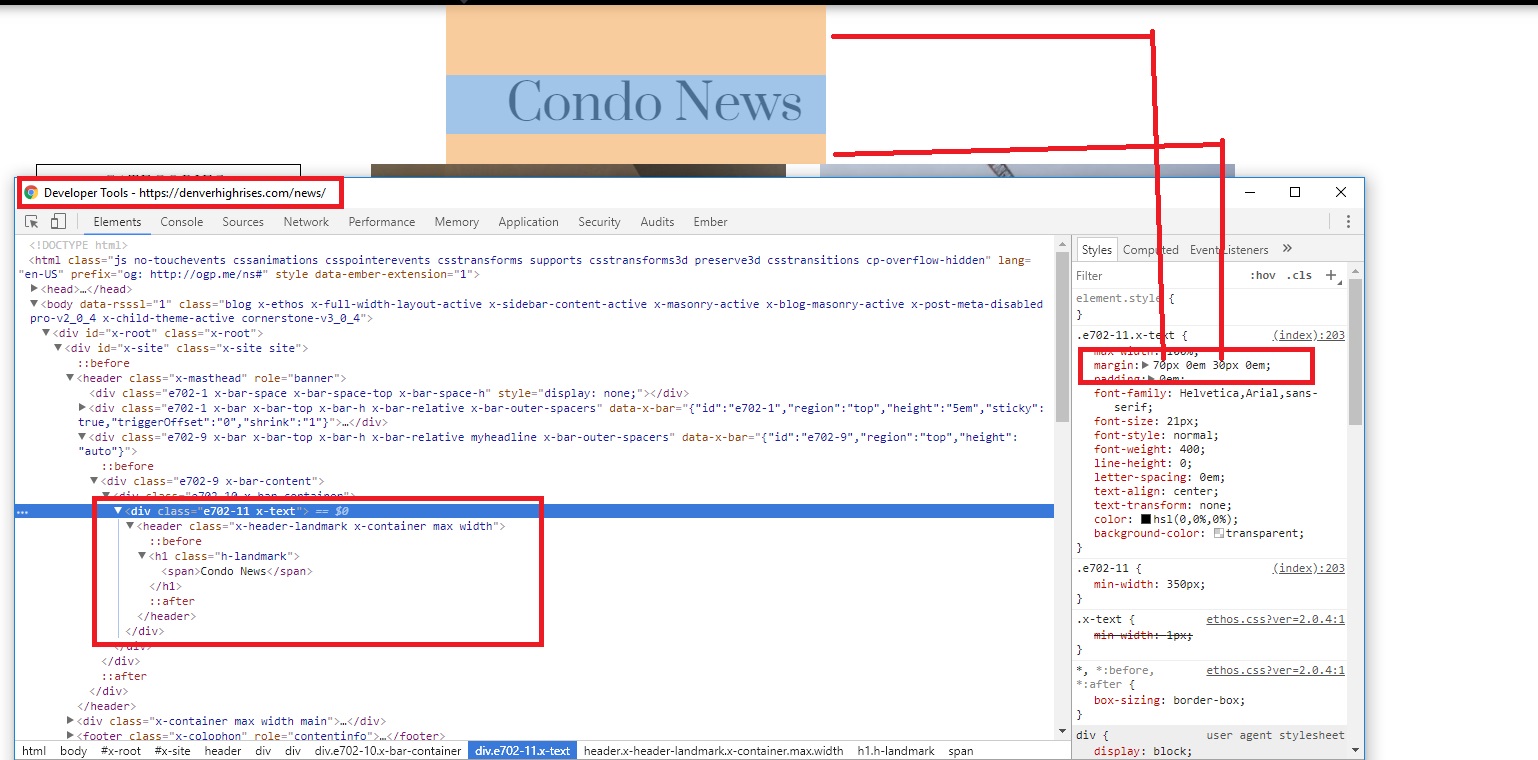This screenshot has height=760, width=1538.
Task: Activate the inspect element picker icon
Action: 32,222
